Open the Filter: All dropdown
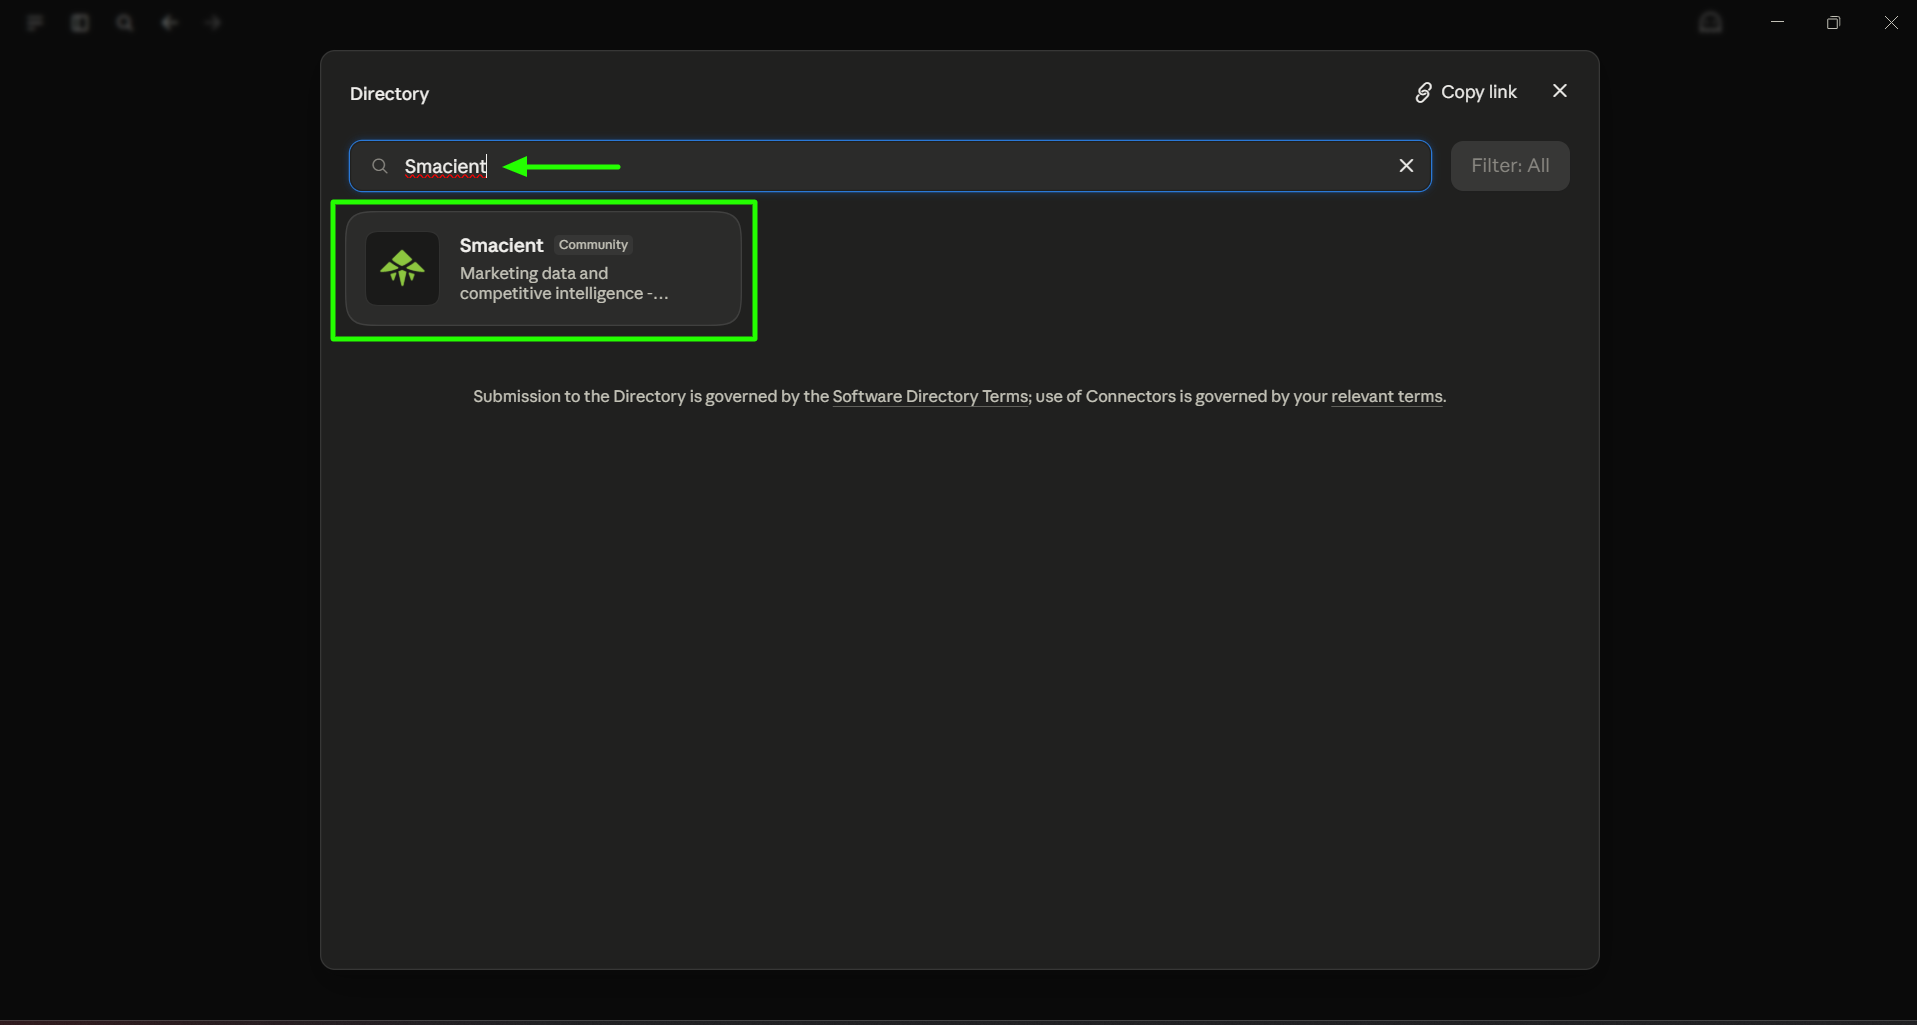The width and height of the screenshot is (1917, 1025). click(1510, 166)
